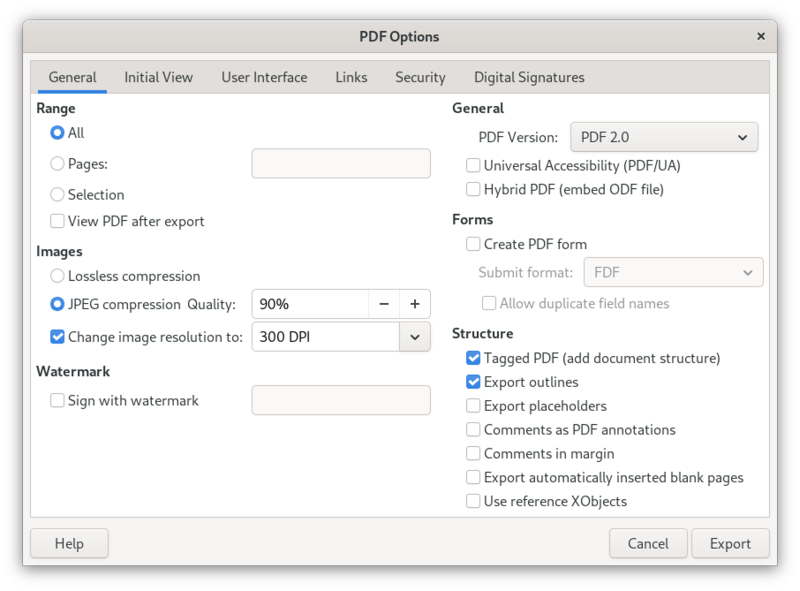Enable Use reference XObjects
Viewport: 800px width, 591px height.
click(x=472, y=501)
